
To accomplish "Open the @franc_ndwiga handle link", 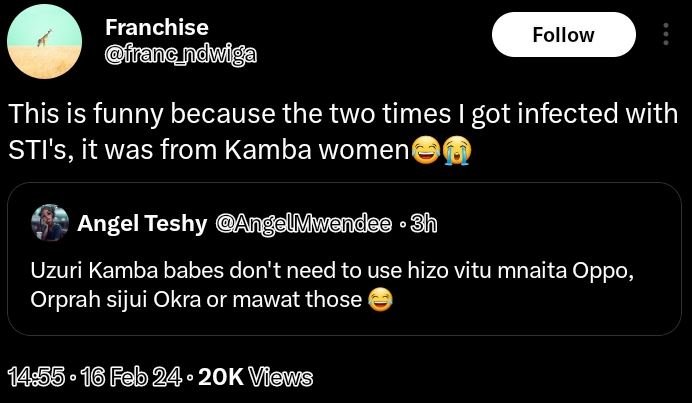I will click(180, 54).
